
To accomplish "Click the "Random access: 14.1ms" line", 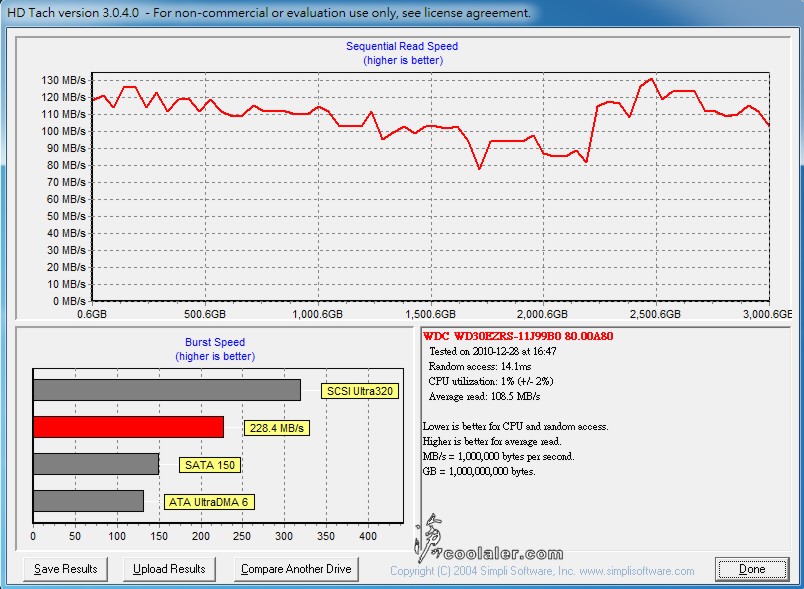I will [480, 366].
